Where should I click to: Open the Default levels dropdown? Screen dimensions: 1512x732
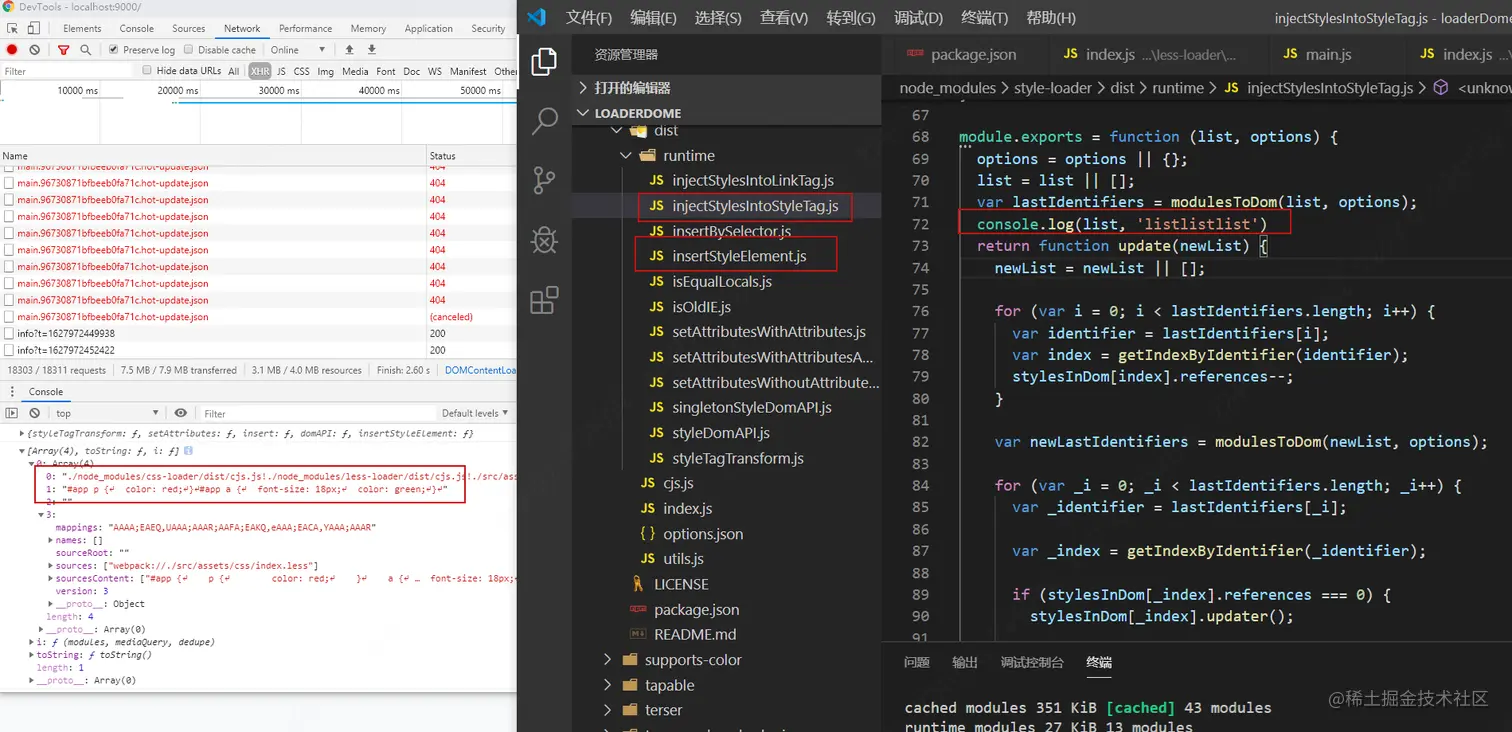475,413
